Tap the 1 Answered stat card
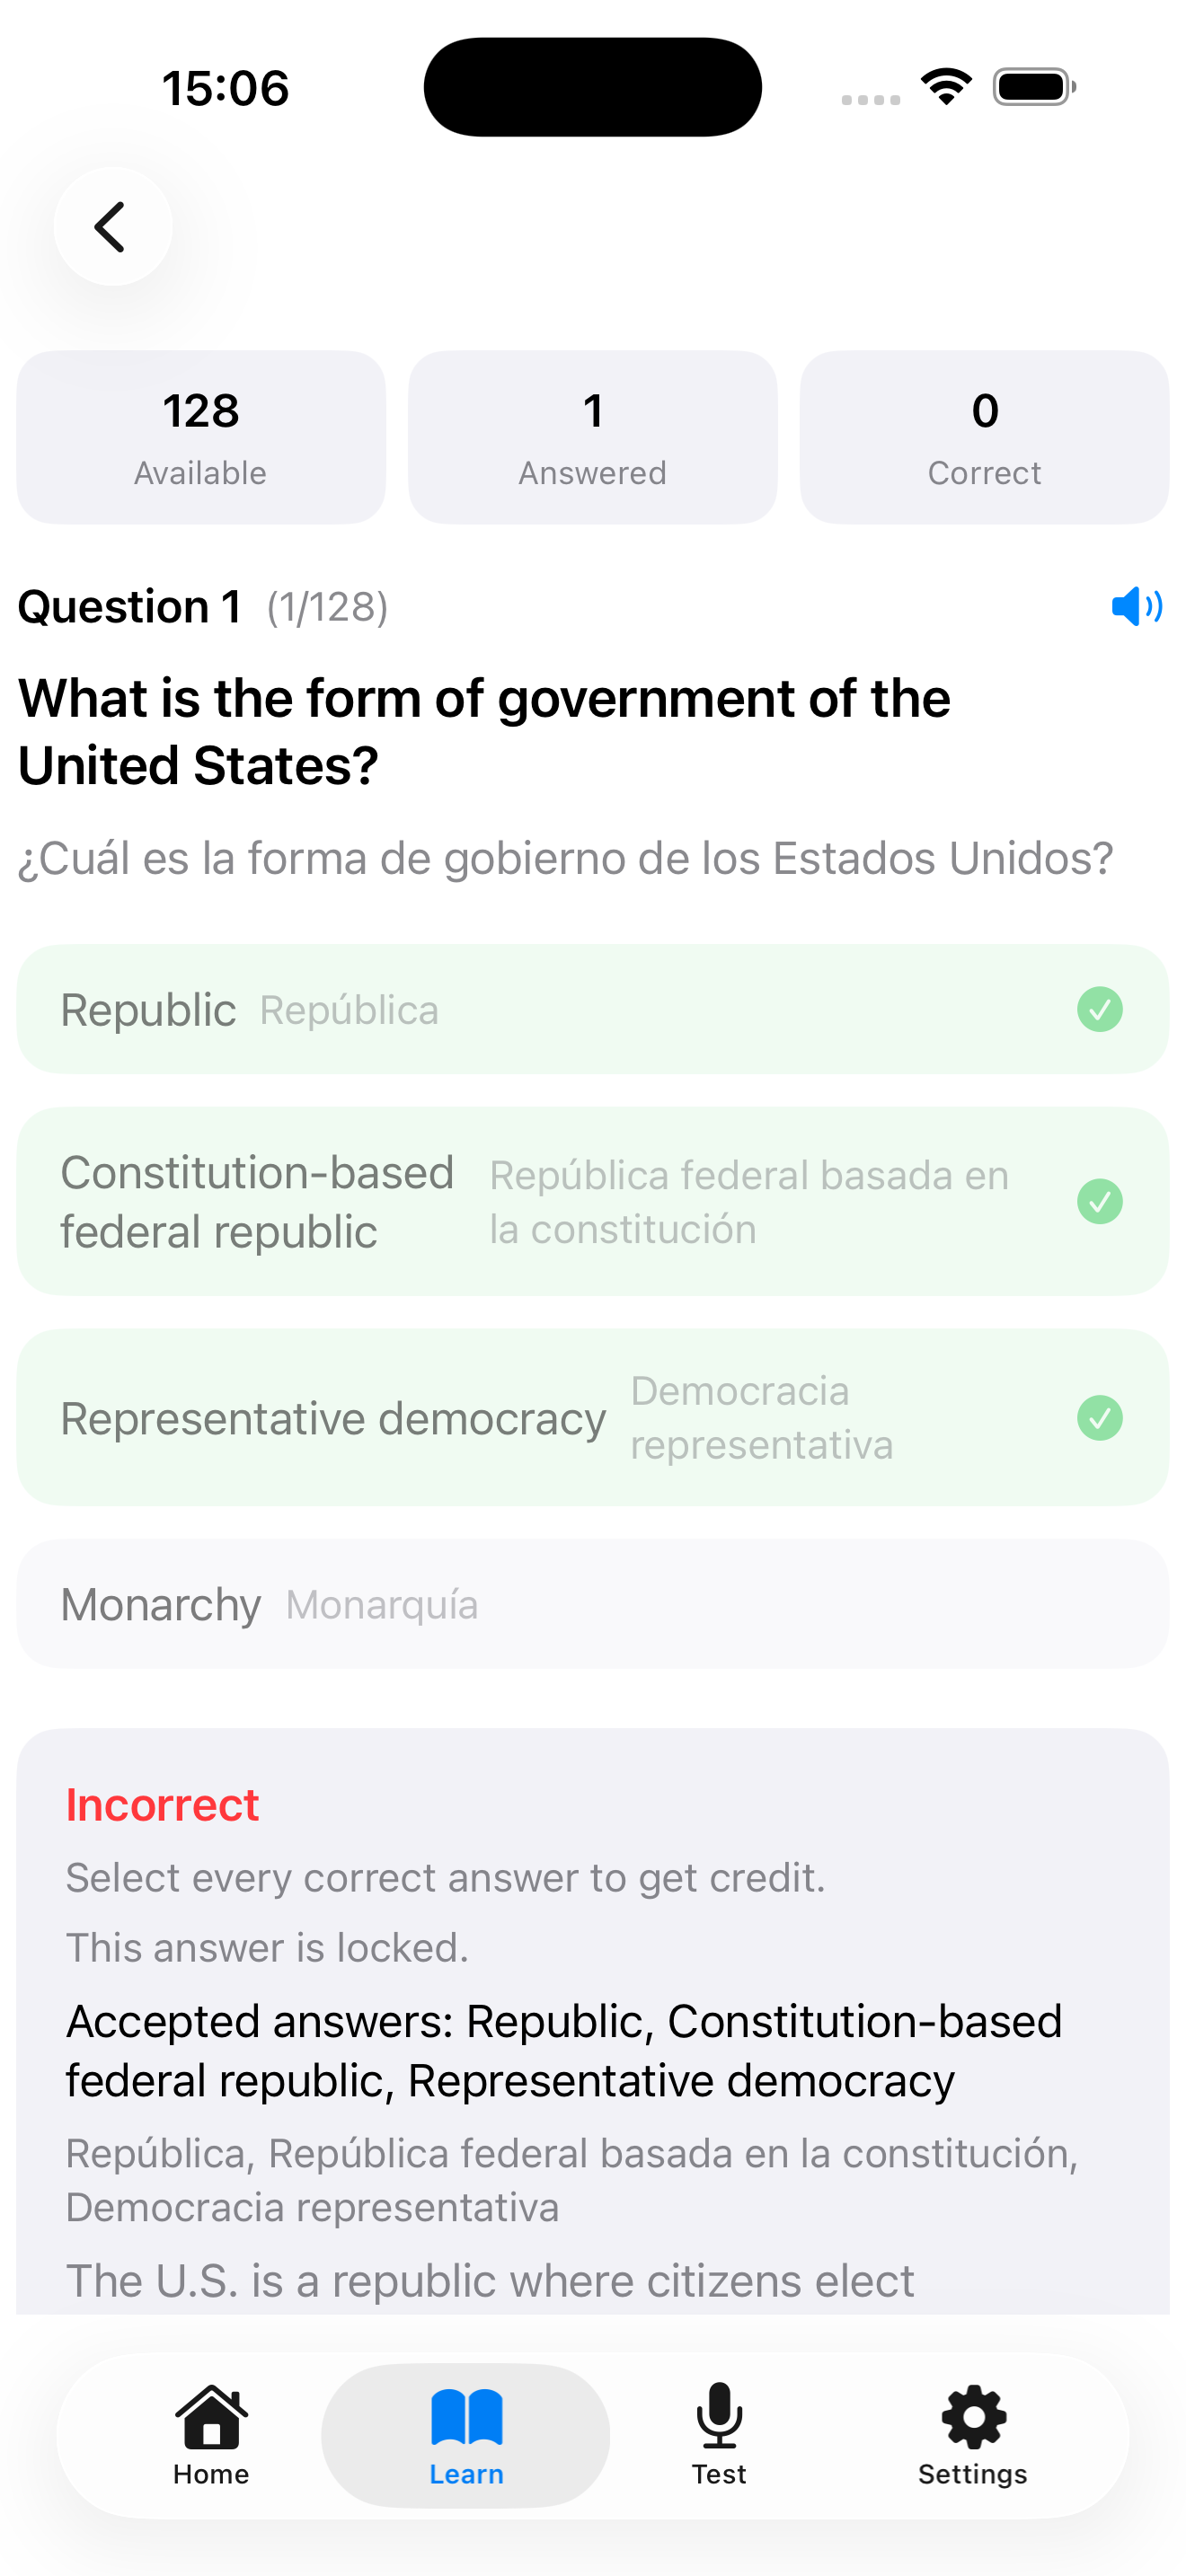This screenshot has height=2576, width=1186. 592,437
